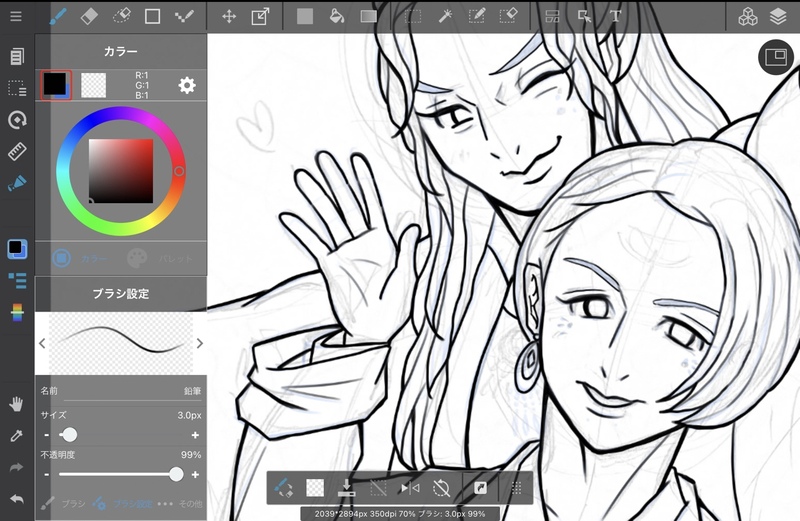This screenshot has height=521, width=800.
Task: Select the operation cursor tool
Action: point(584,16)
